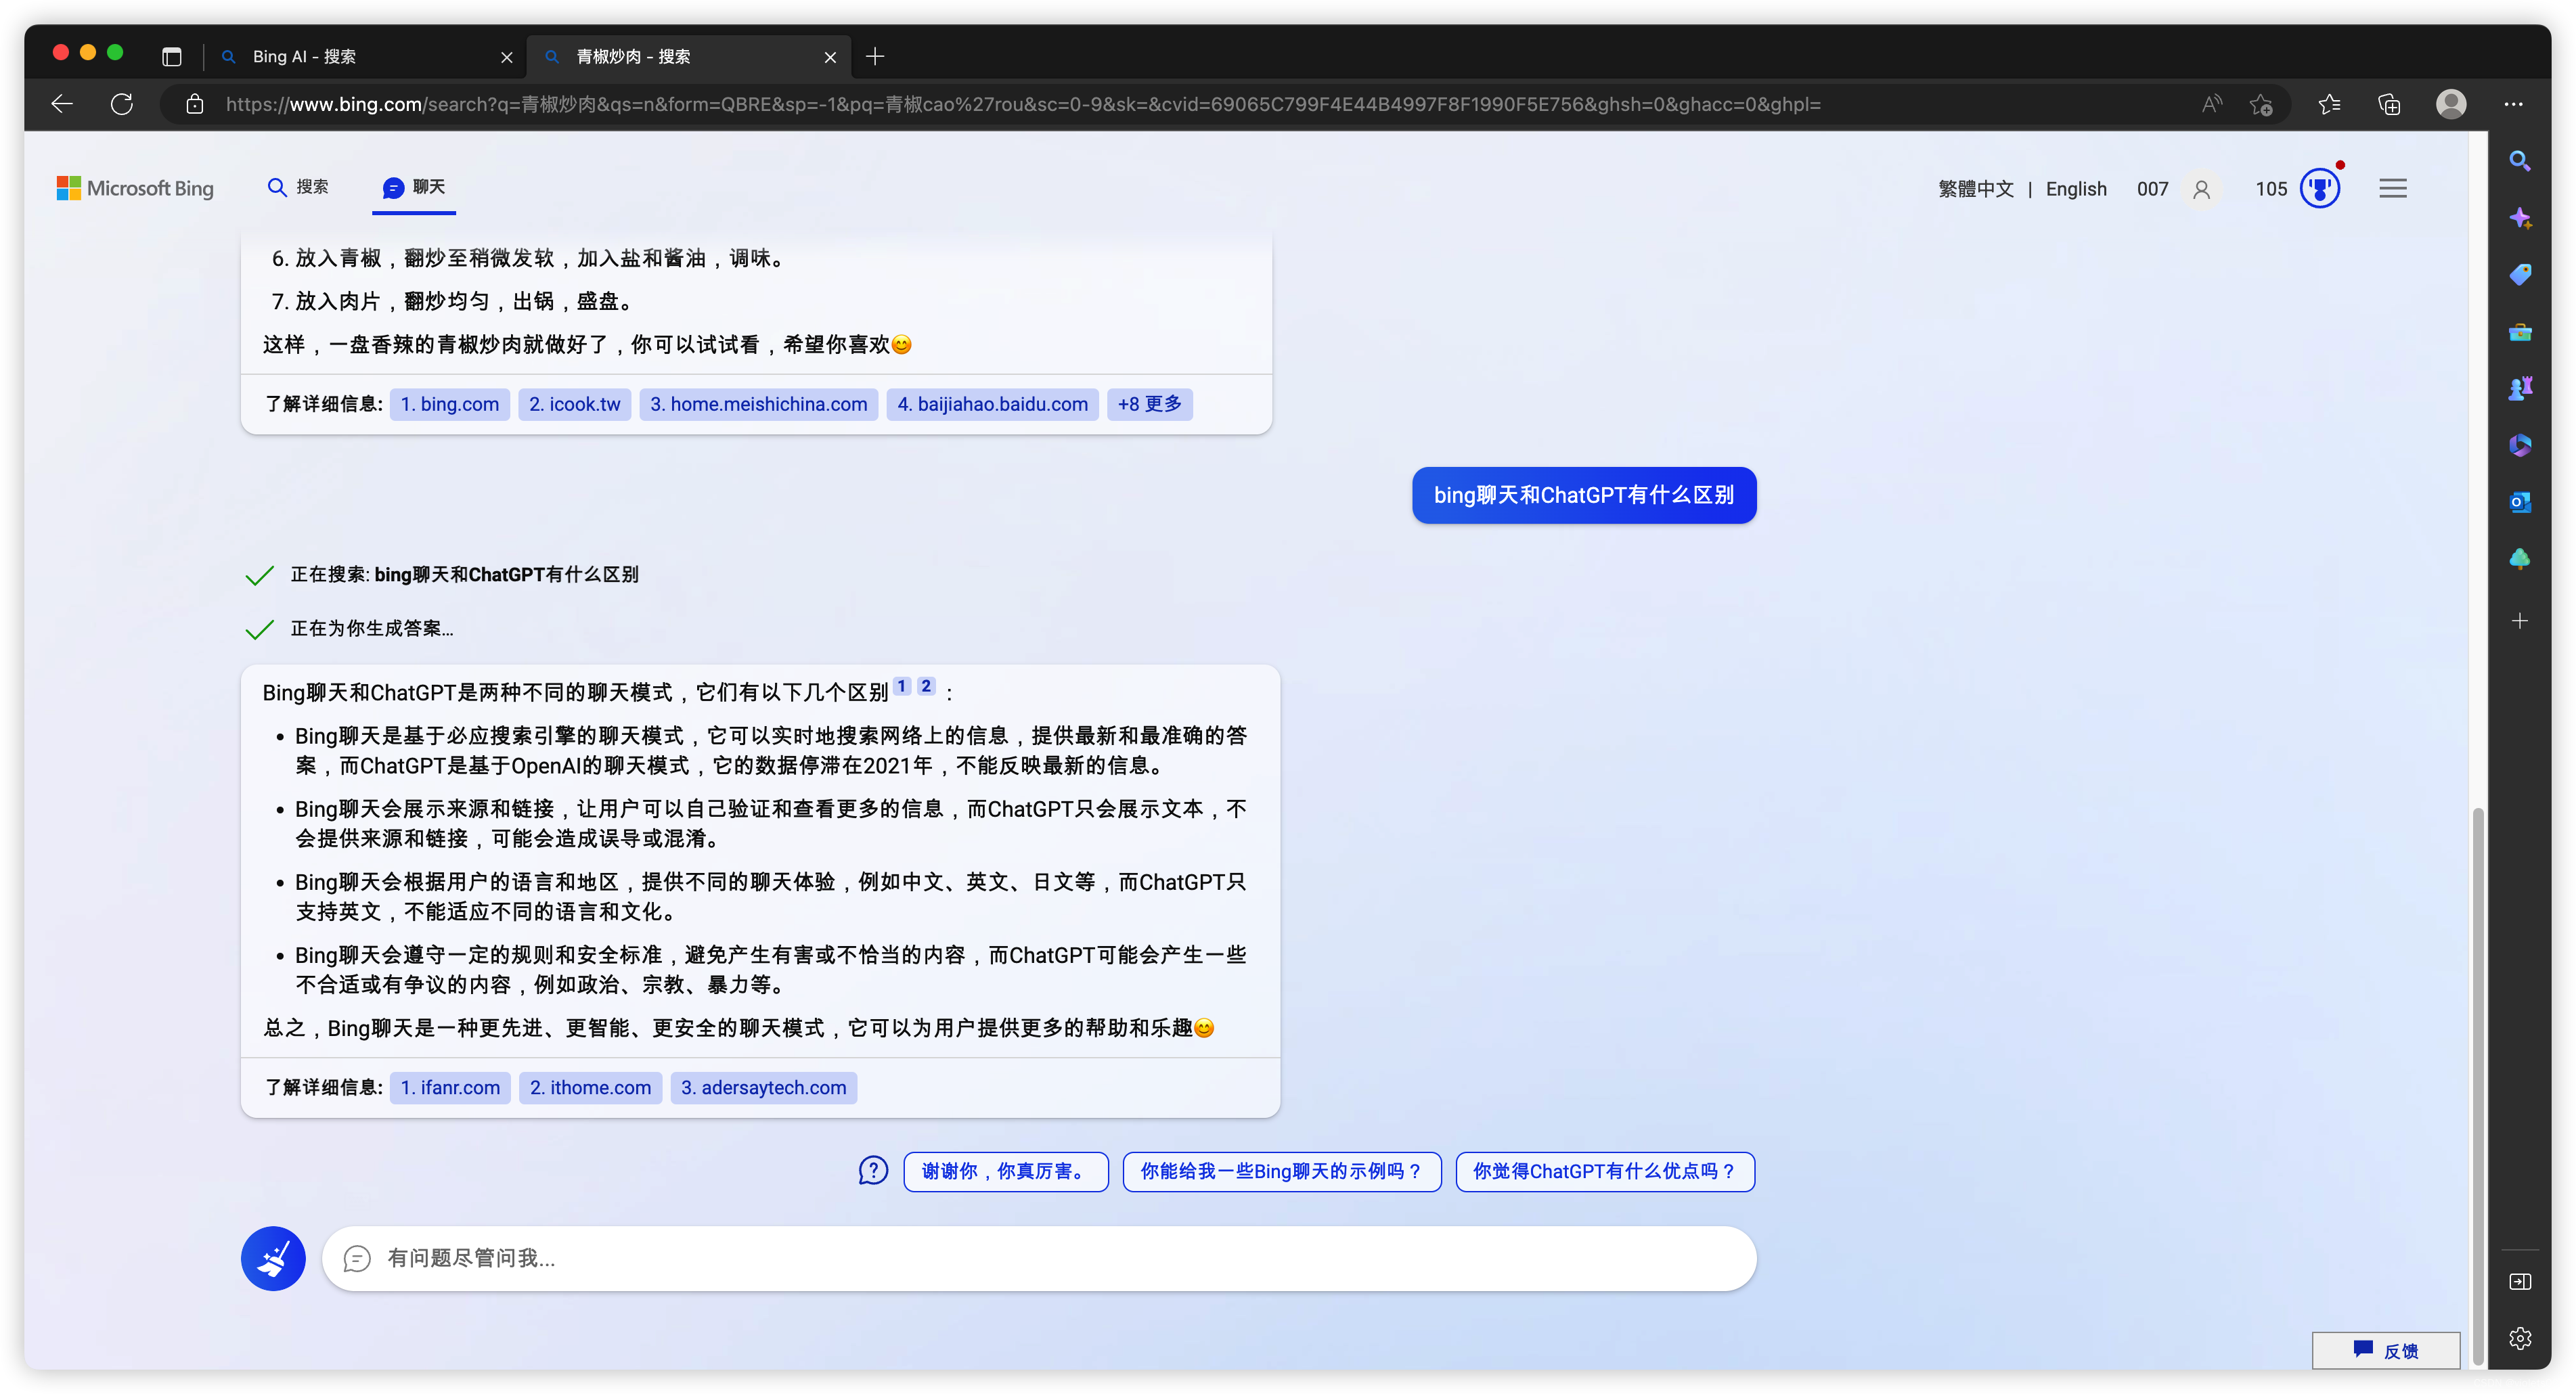The width and height of the screenshot is (2576, 1394).
Task: Click the 正在为你生成答案 status line
Action: [349, 629]
